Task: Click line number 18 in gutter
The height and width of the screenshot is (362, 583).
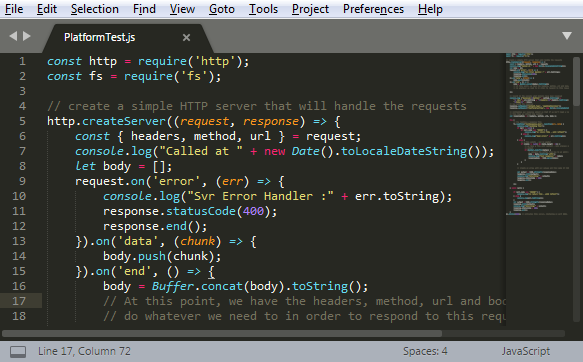Action: click(x=19, y=316)
